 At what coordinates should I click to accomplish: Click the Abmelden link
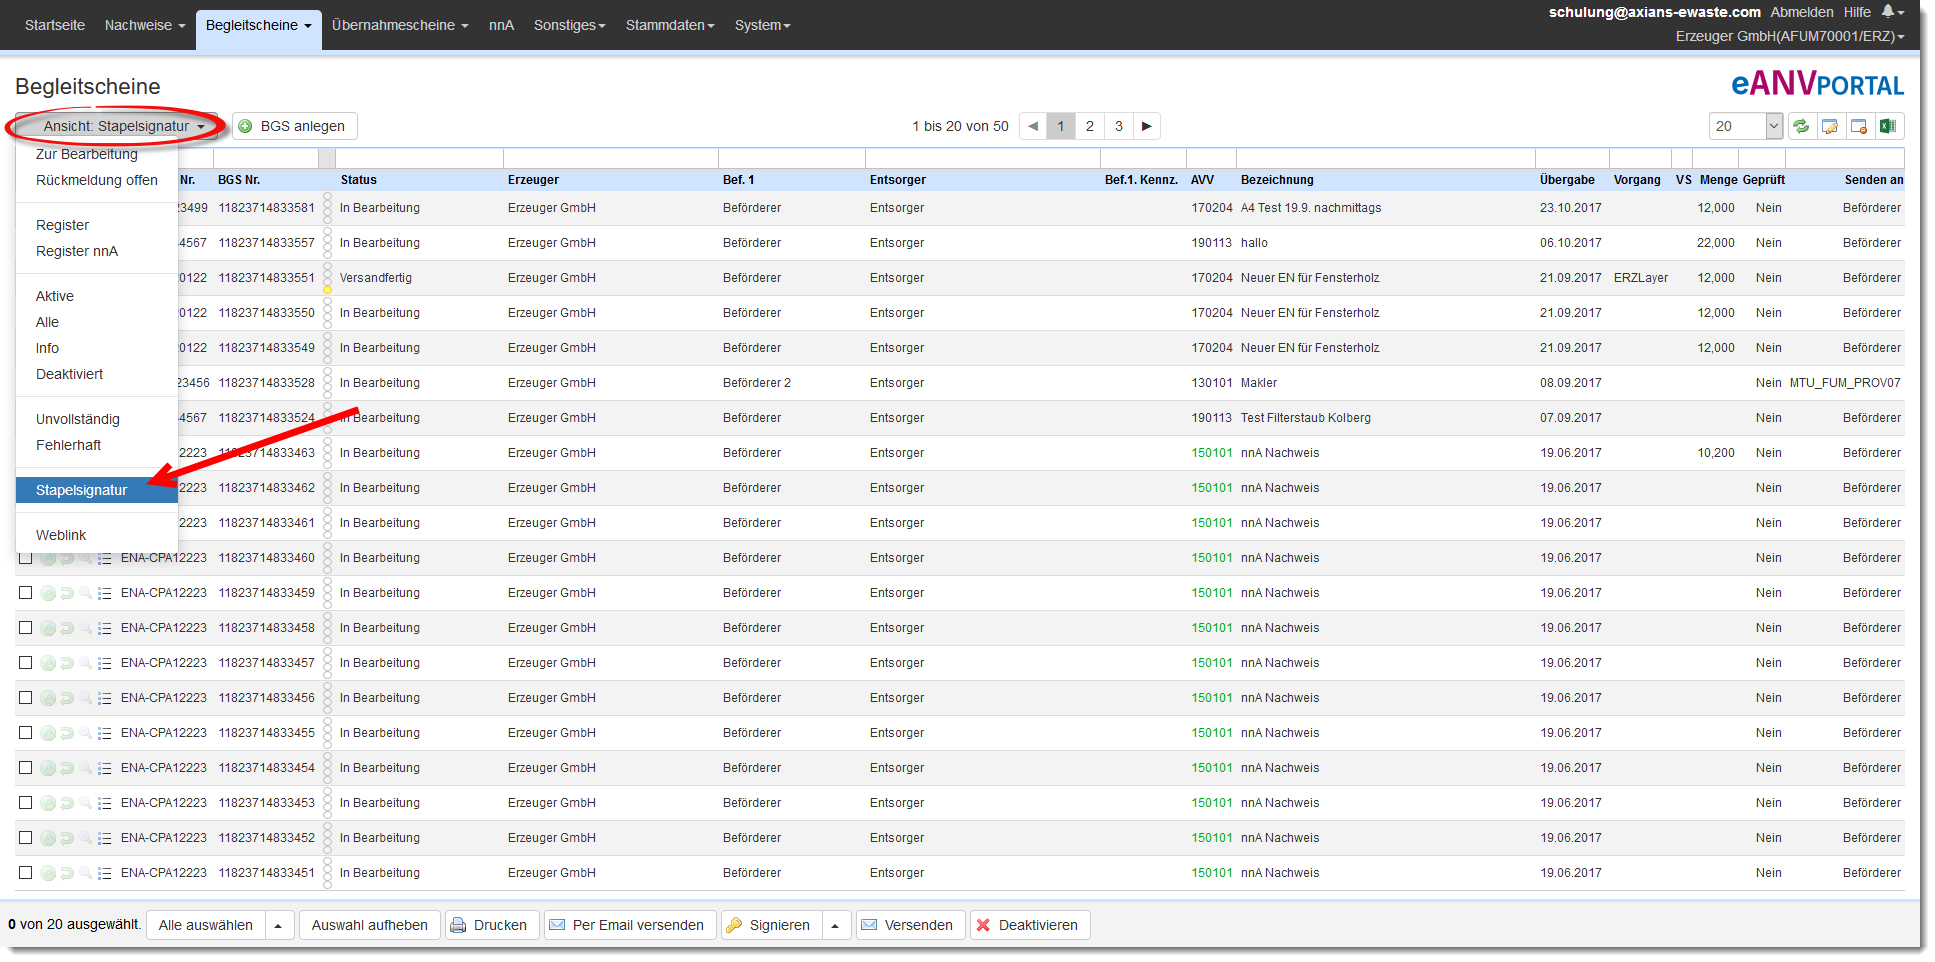(x=1802, y=12)
